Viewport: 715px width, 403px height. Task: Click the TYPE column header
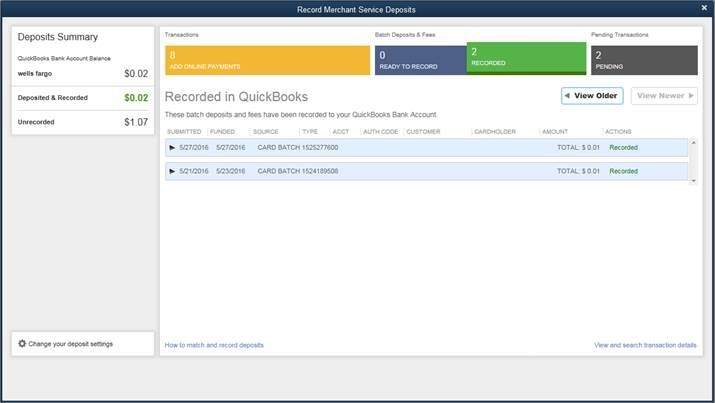point(310,132)
